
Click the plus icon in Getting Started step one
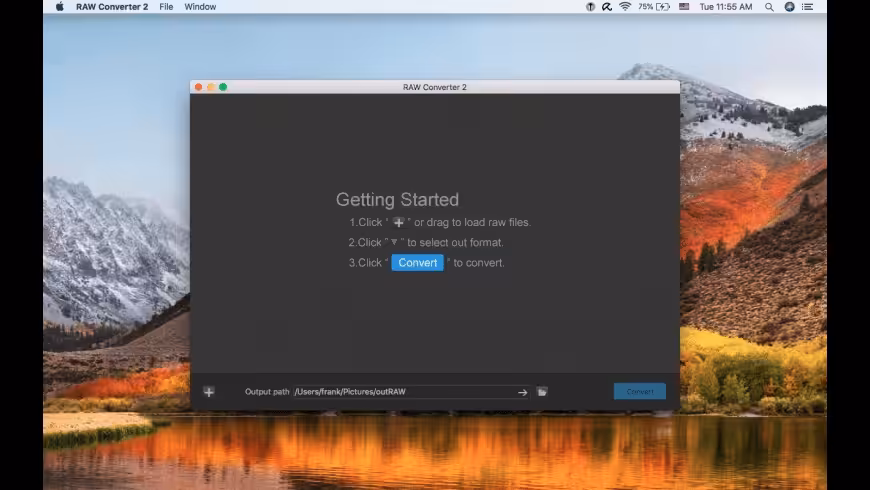pos(398,223)
